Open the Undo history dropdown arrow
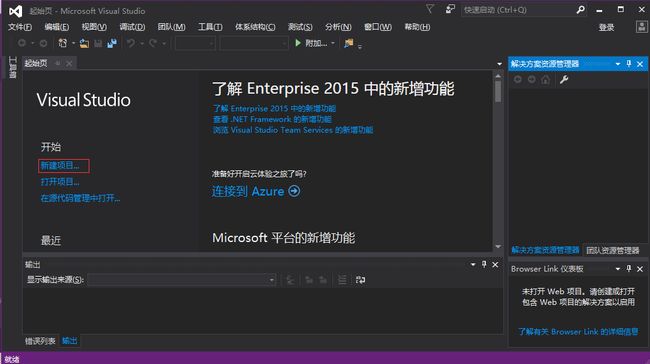Screen dimensions: 650x364 point(142,43)
